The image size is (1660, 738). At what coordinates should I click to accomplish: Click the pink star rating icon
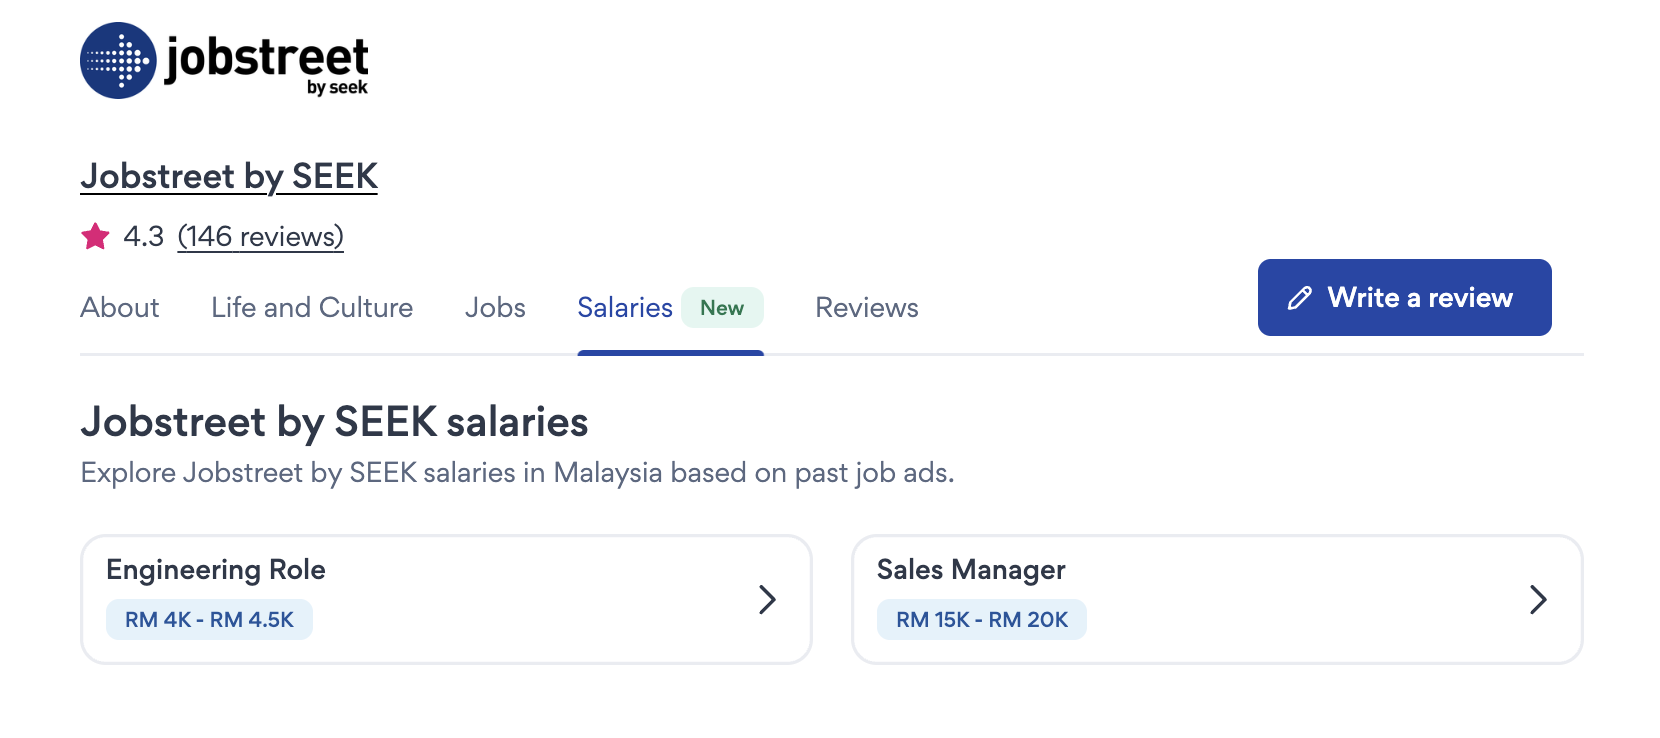pos(96,237)
